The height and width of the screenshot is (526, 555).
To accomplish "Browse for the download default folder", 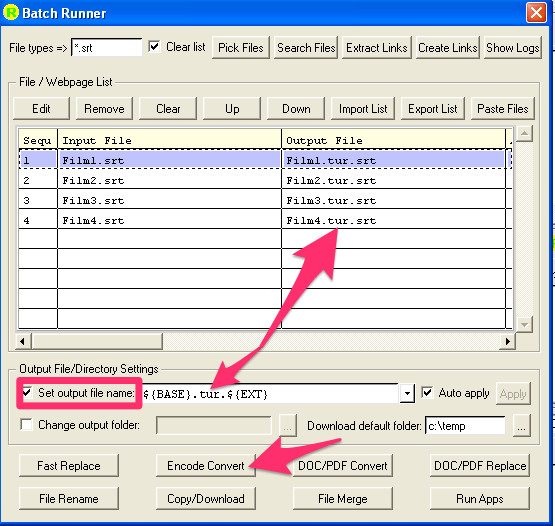I will coord(521,425).
